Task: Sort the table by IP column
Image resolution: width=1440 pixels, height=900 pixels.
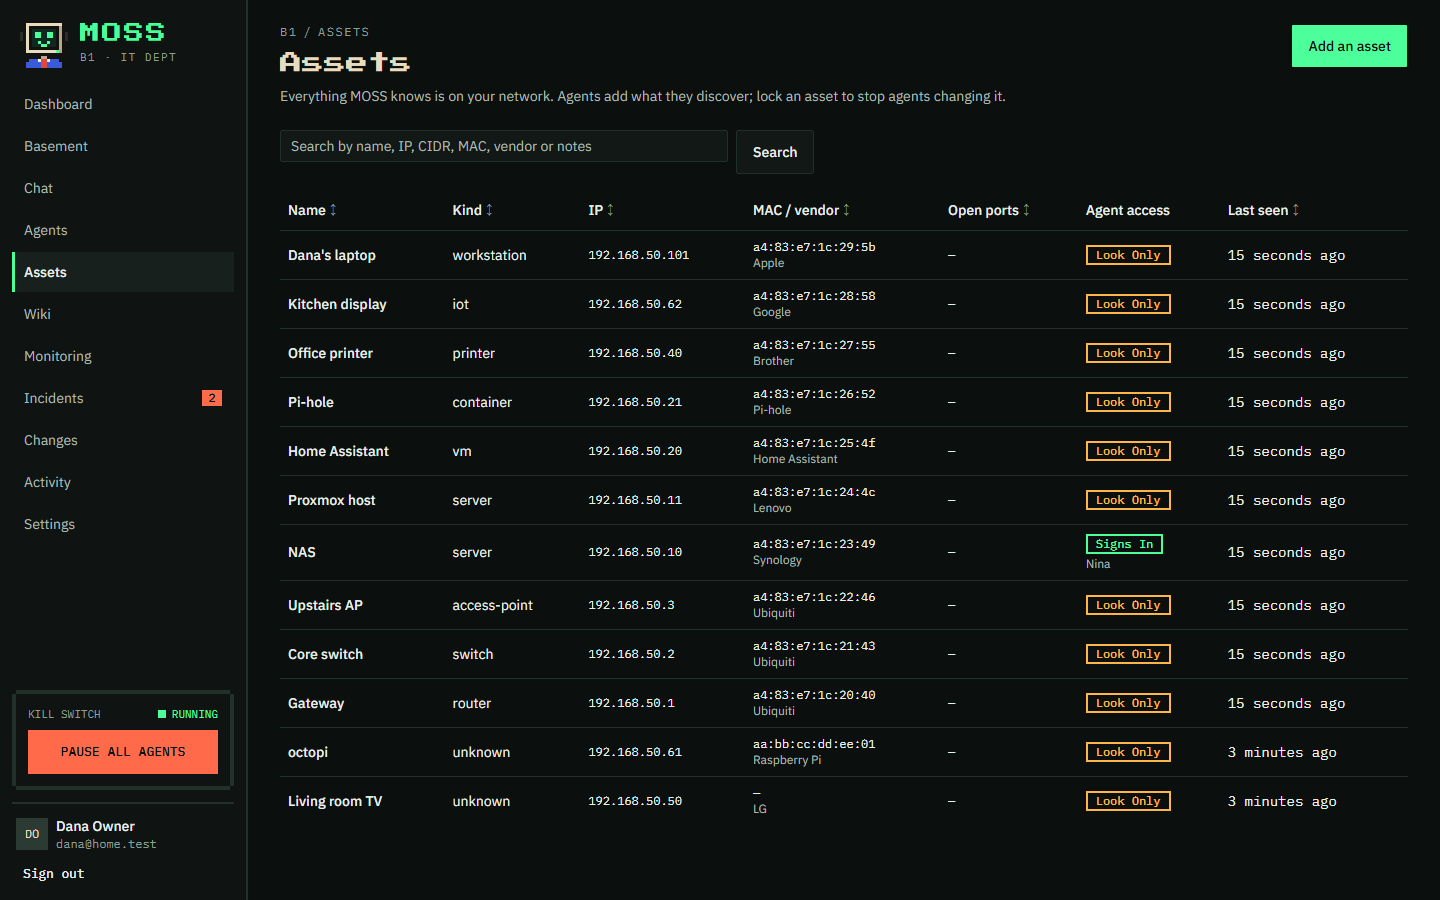Action: (x=601, y=210)
